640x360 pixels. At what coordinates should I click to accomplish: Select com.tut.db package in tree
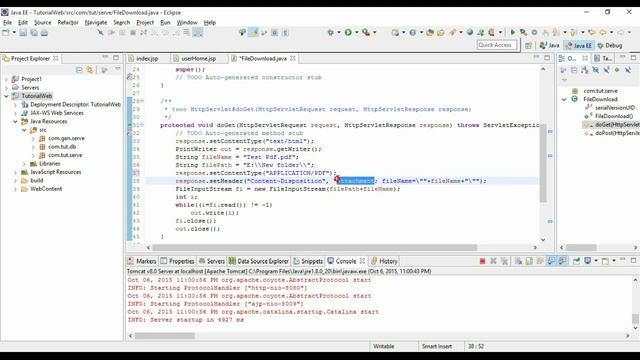pos(62,147)
